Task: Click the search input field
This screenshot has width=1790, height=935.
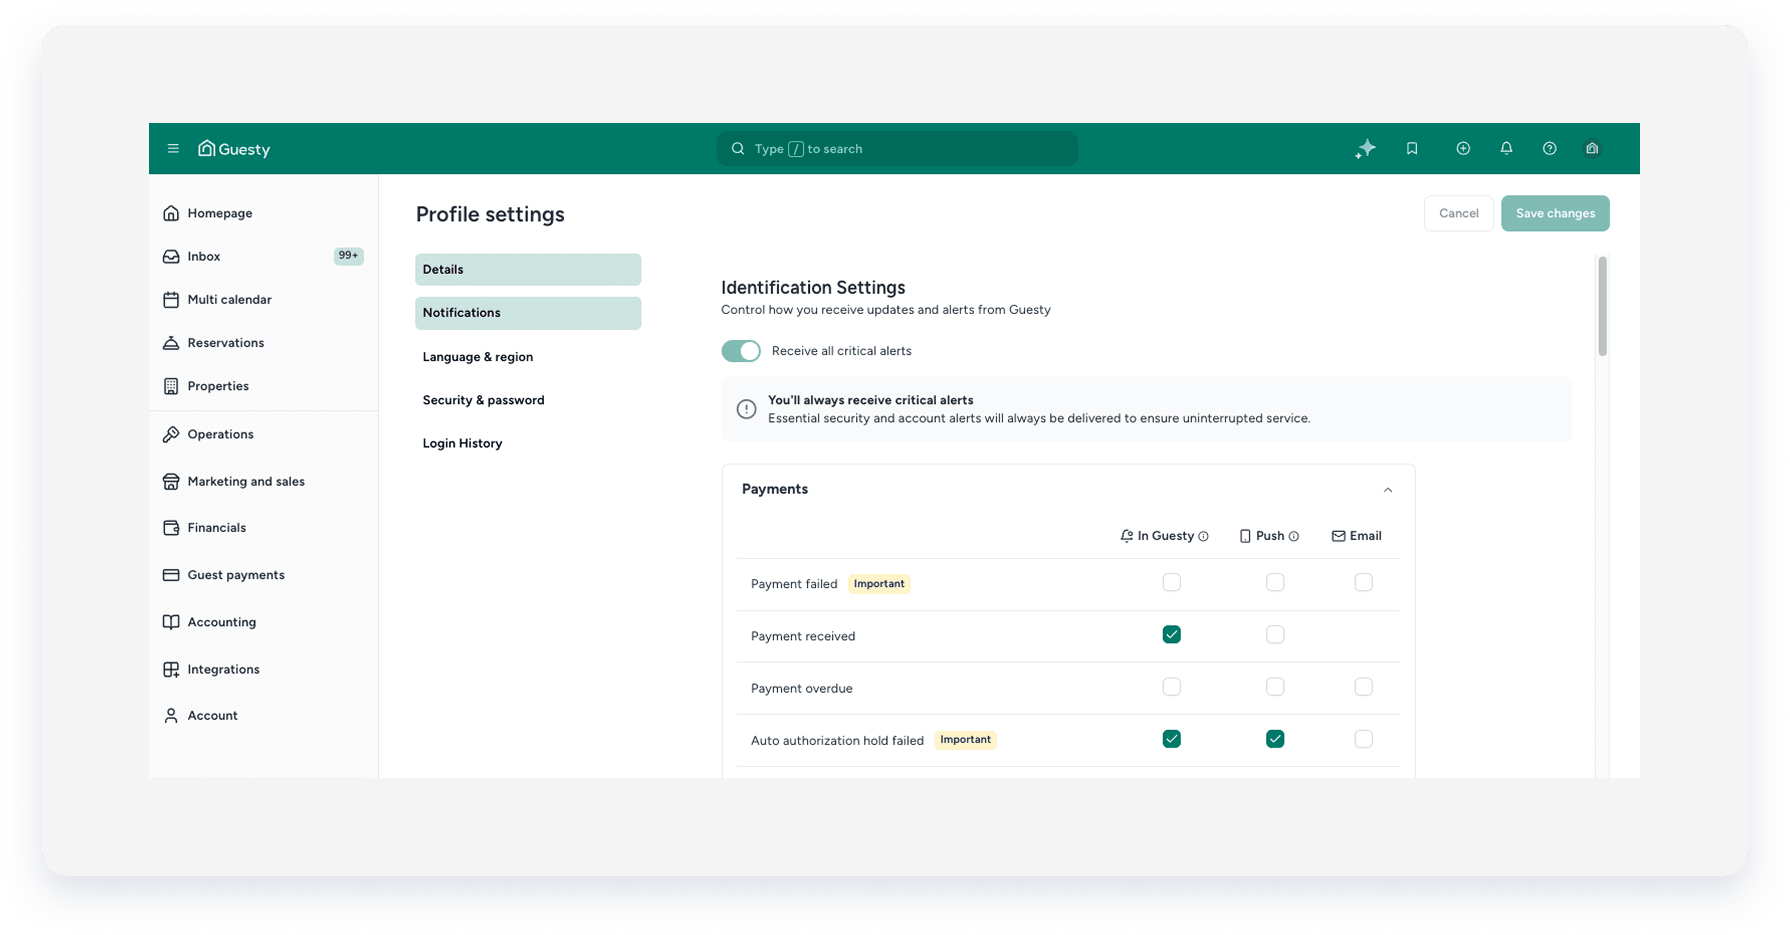Action: pos(897,149)
